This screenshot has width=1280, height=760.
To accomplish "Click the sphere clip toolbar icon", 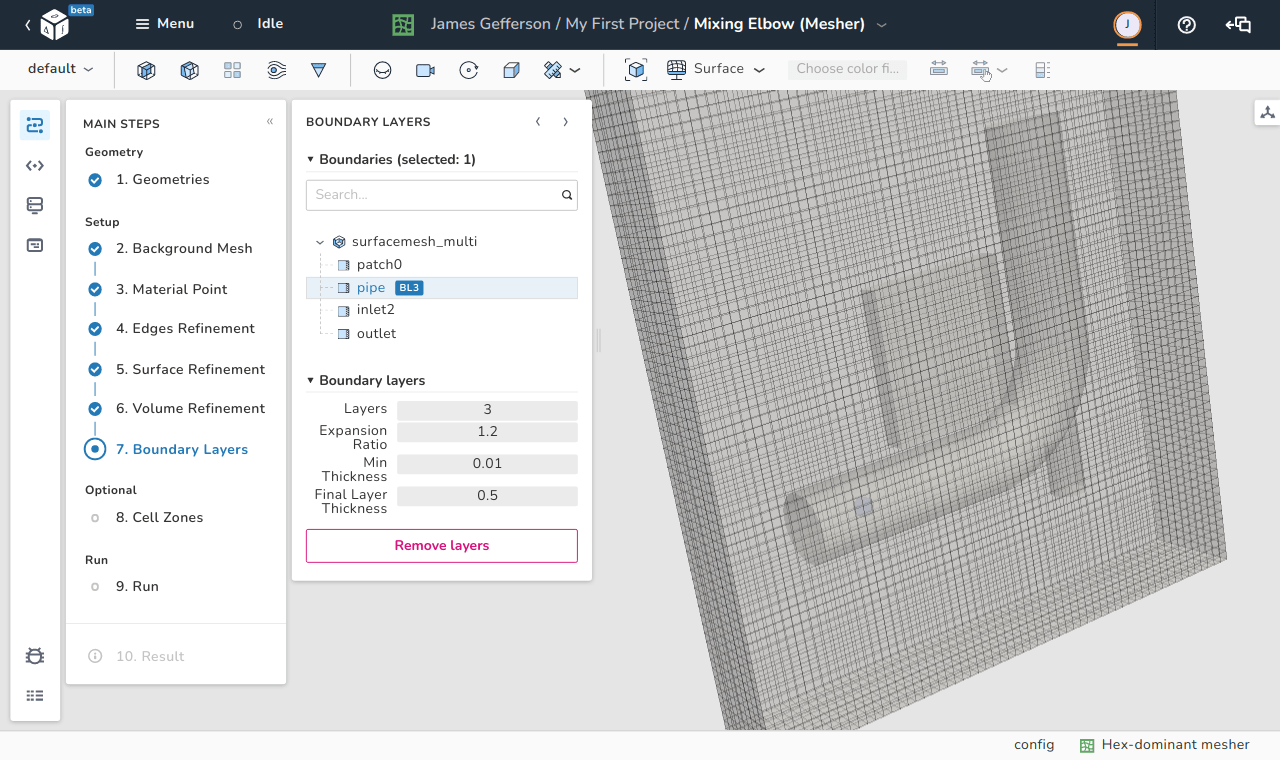I will (x=382, y=70).
